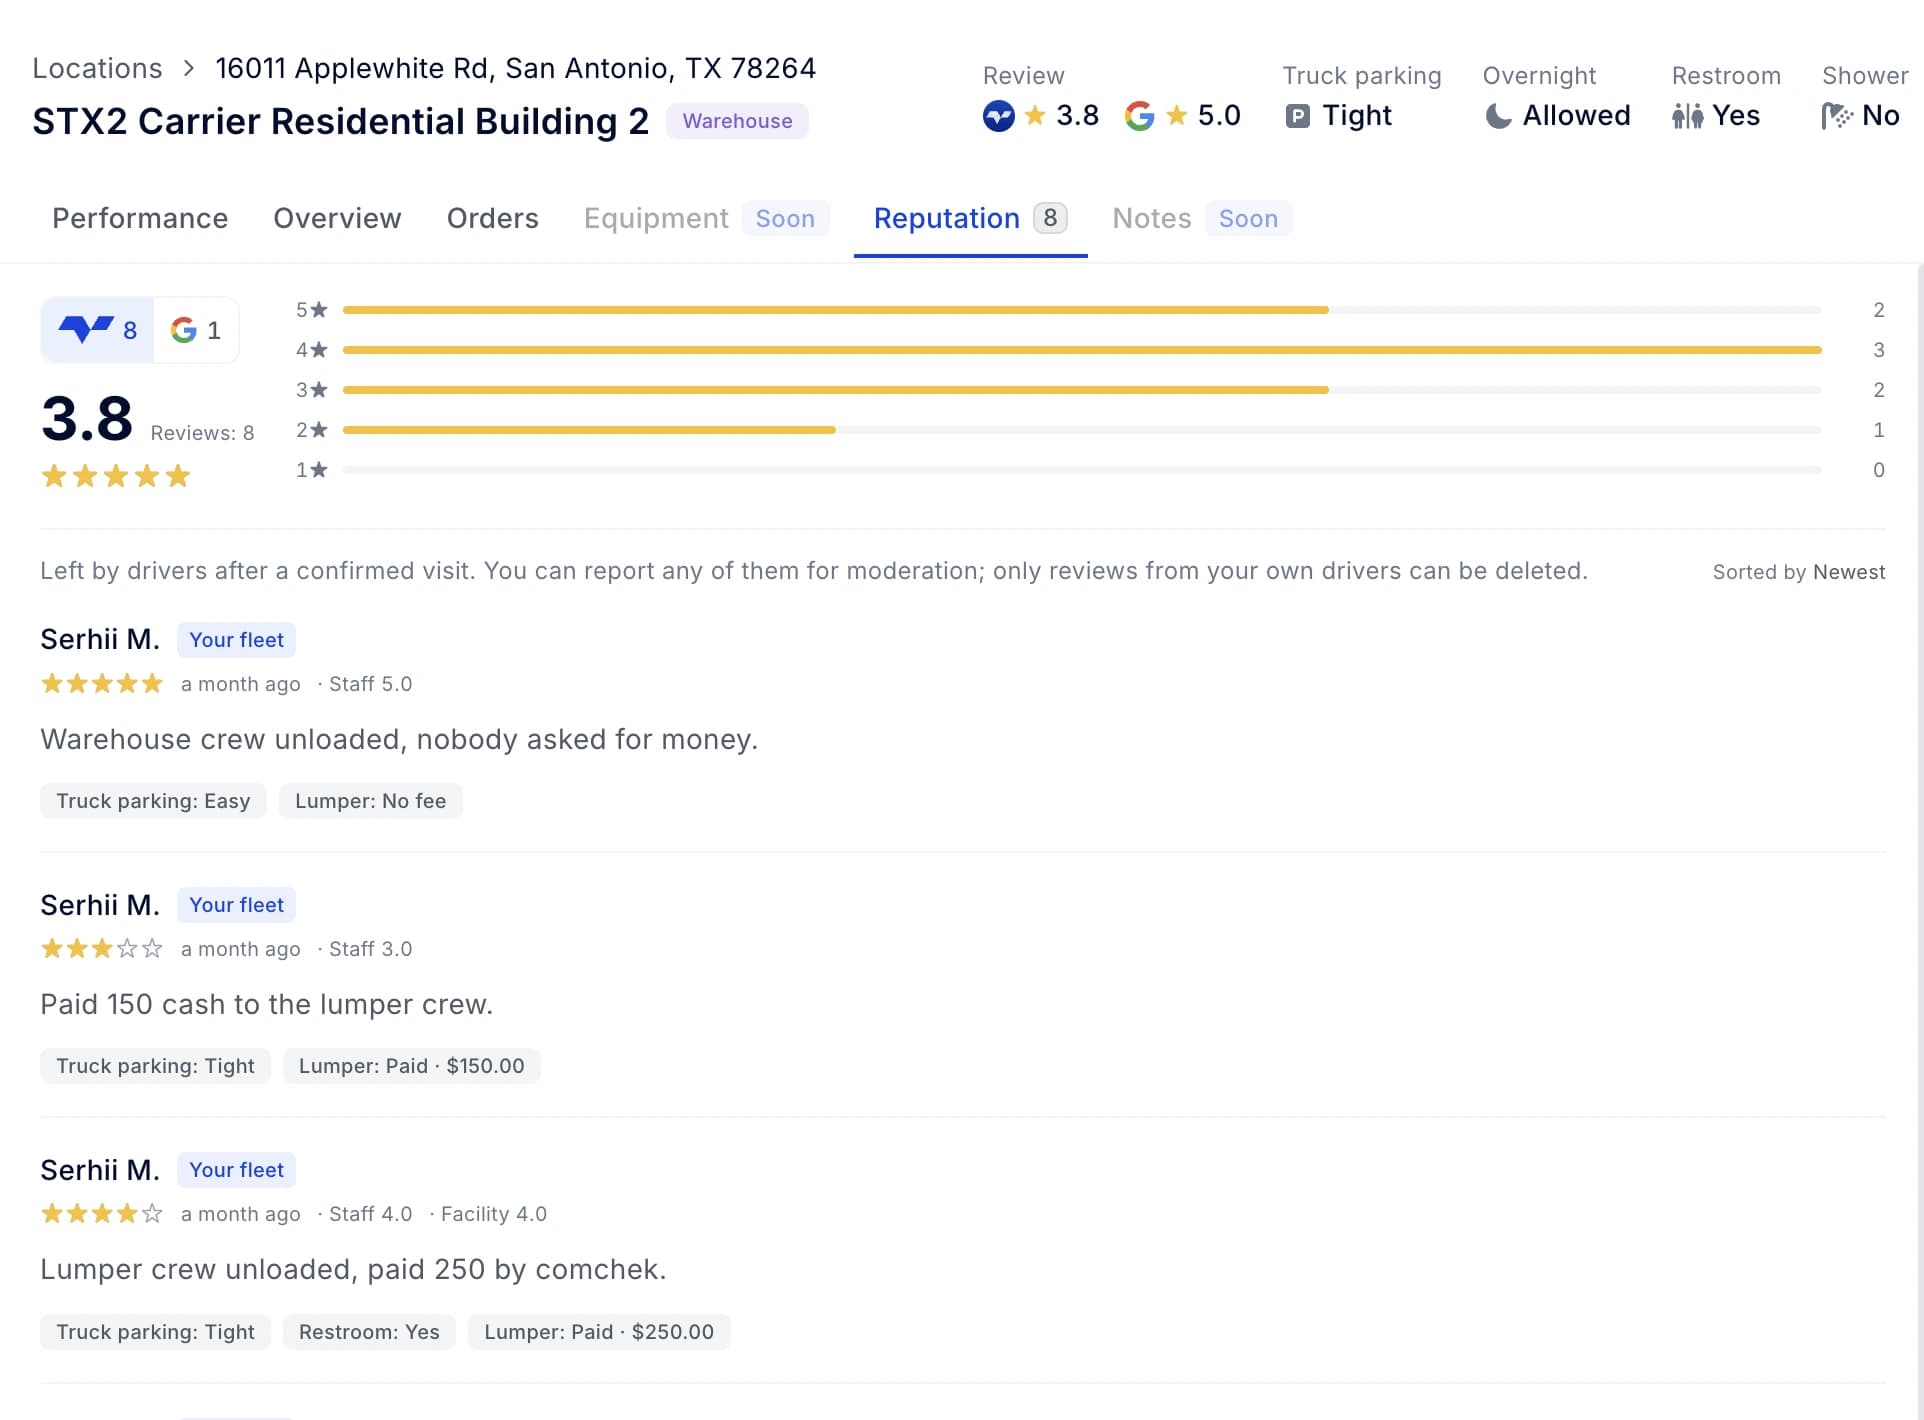The width and height of the screenshot is (1924, 1420).
Task: Click the overnight moon icon
Action: (x=1498, y=116)
